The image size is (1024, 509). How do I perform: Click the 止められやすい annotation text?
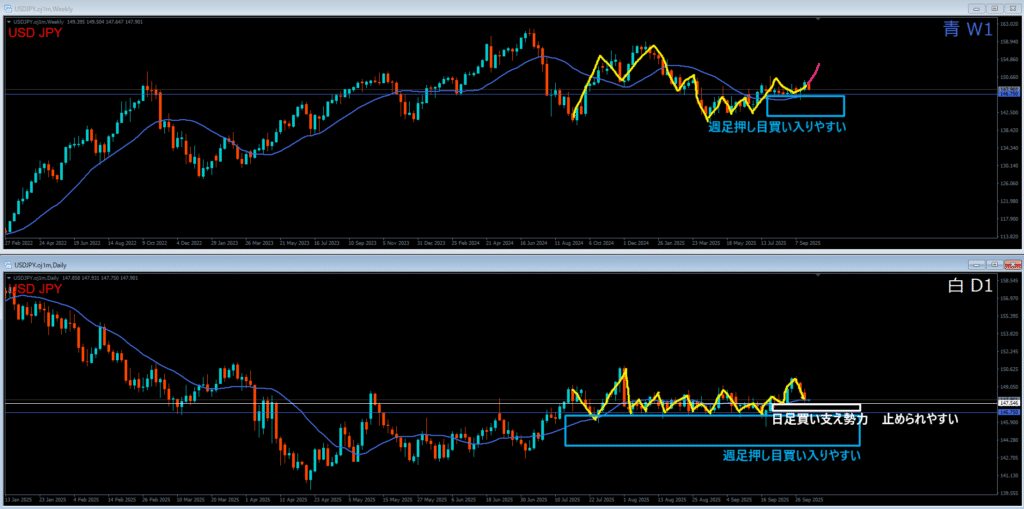920,419
